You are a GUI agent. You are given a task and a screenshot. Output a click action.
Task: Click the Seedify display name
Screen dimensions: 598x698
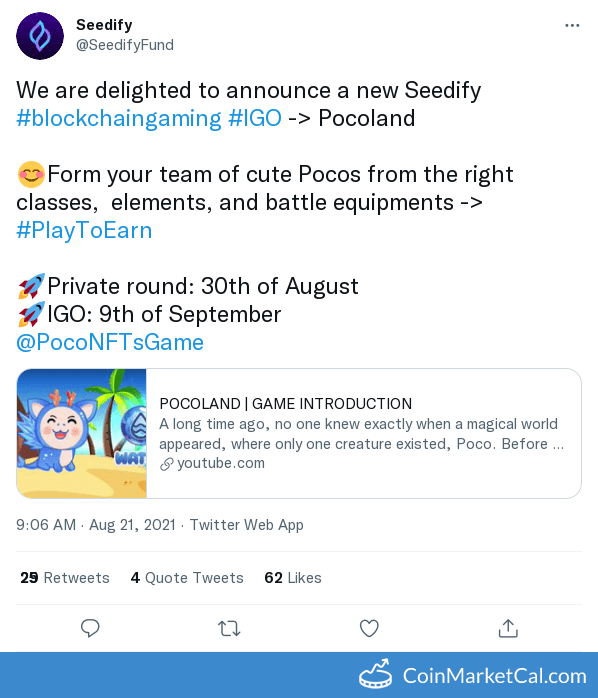[104, 25]
